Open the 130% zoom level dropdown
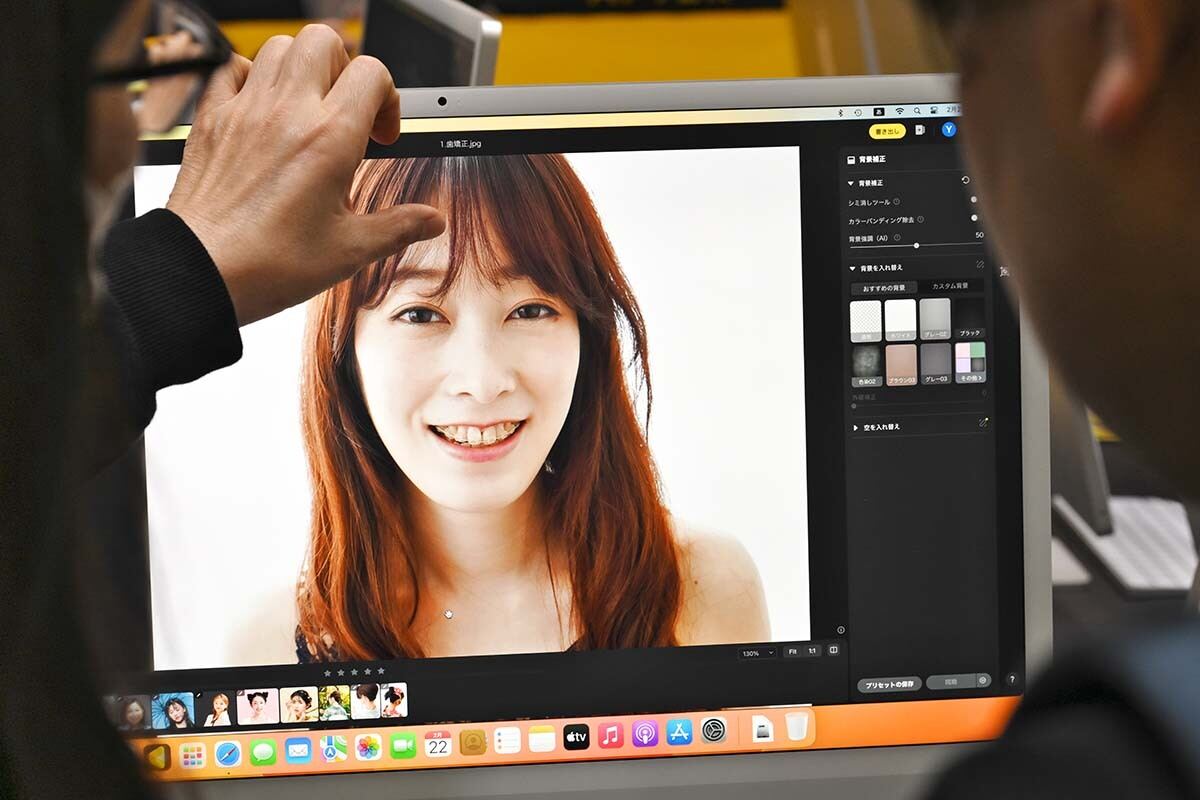The image size is (1200, 800). coord(756,653)
